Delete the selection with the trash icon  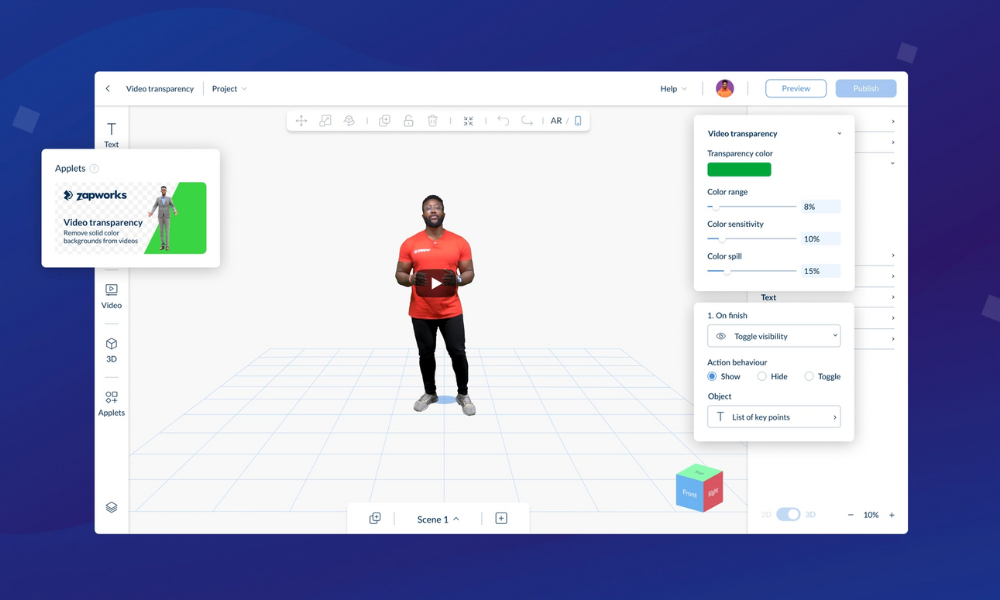point(432,121)
